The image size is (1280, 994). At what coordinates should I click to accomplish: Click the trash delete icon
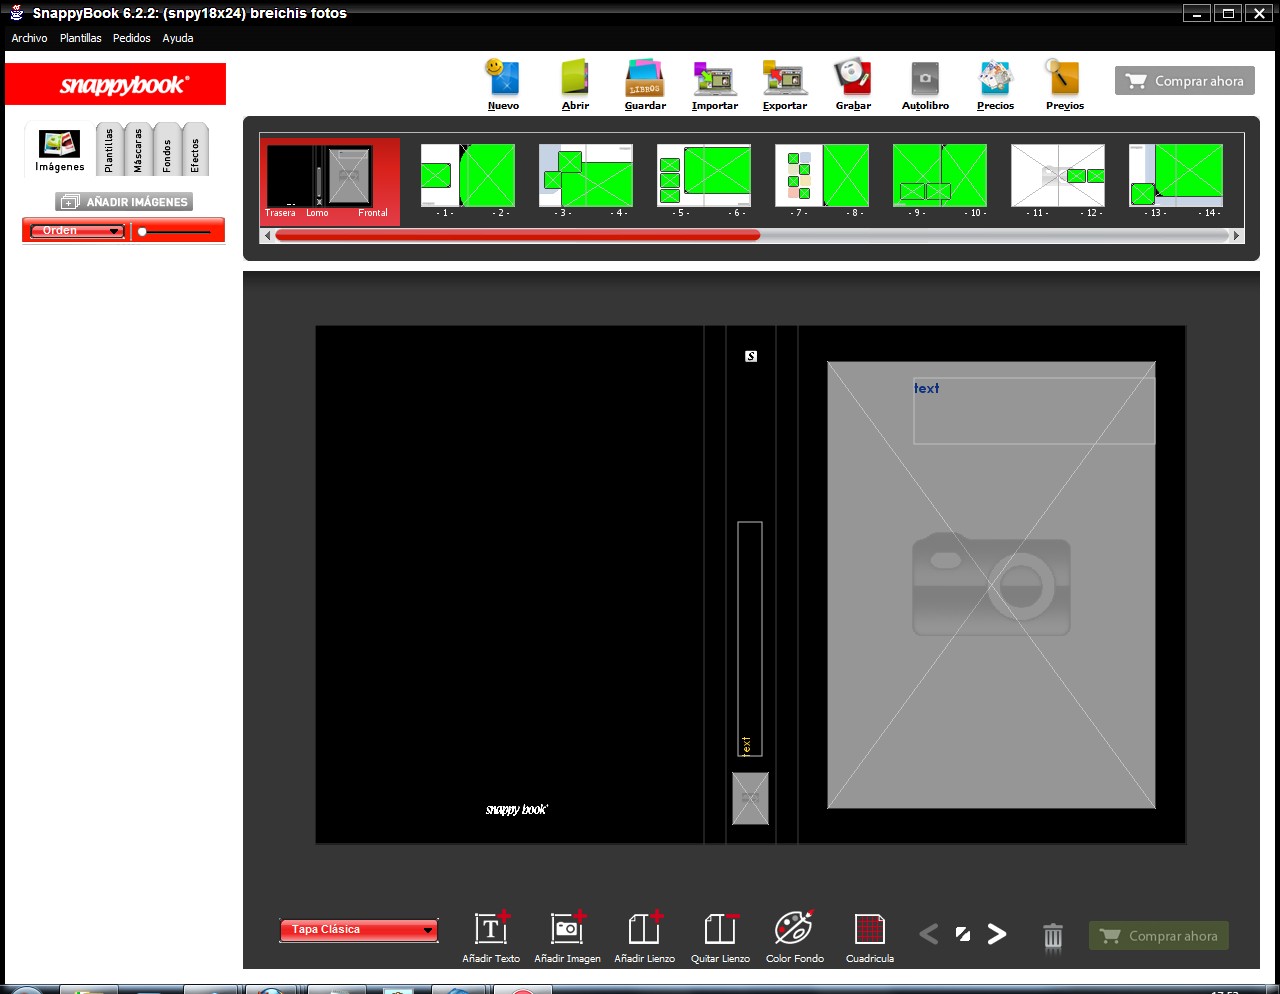[x=1053, y=937]
